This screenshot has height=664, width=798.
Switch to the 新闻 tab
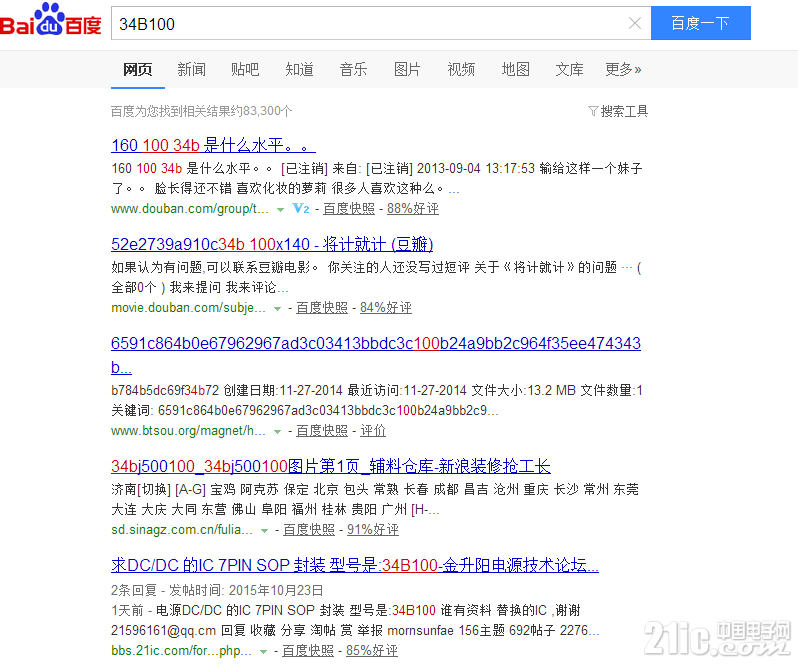(191, 69)
